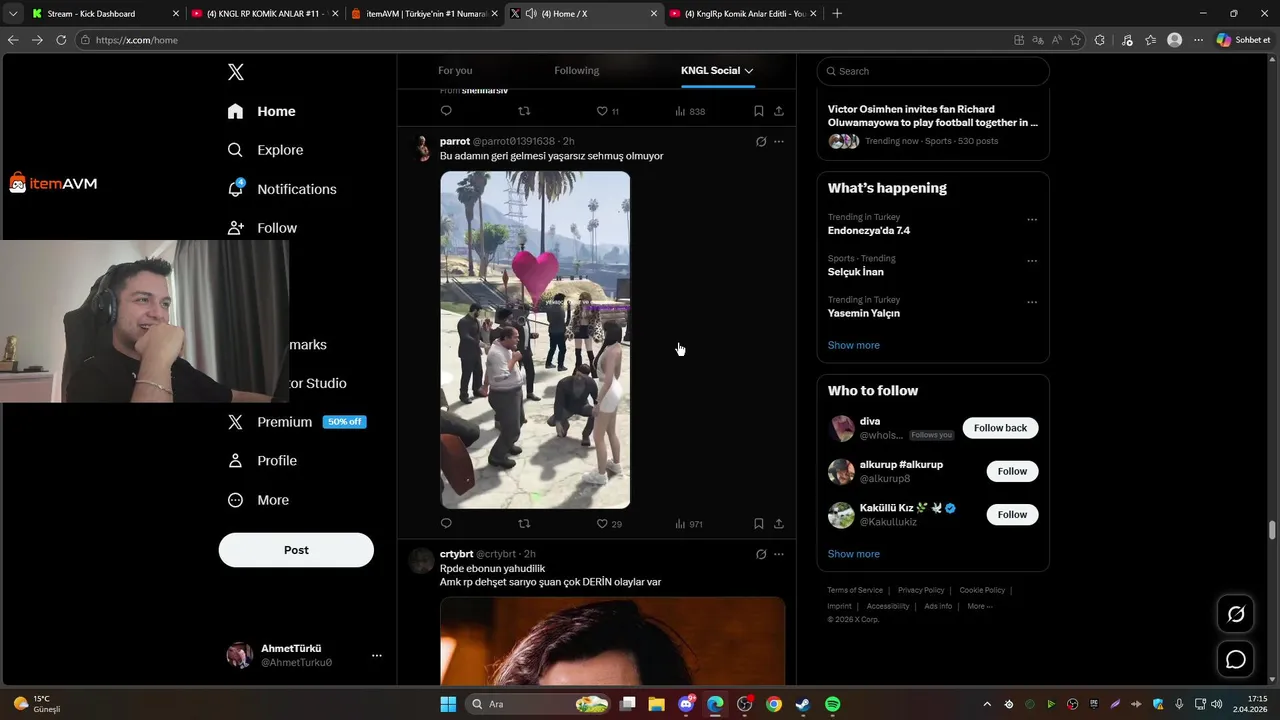The image size is (1280, 720).
Task: Open Terms of Service link
Action: click(x=855, y=590)
